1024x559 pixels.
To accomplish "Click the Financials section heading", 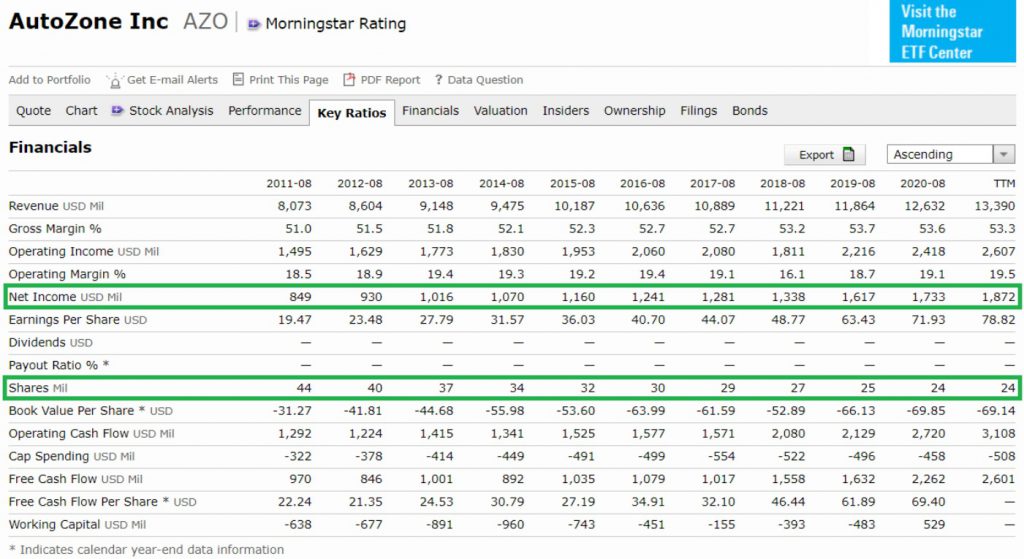I will click(50, 148).
